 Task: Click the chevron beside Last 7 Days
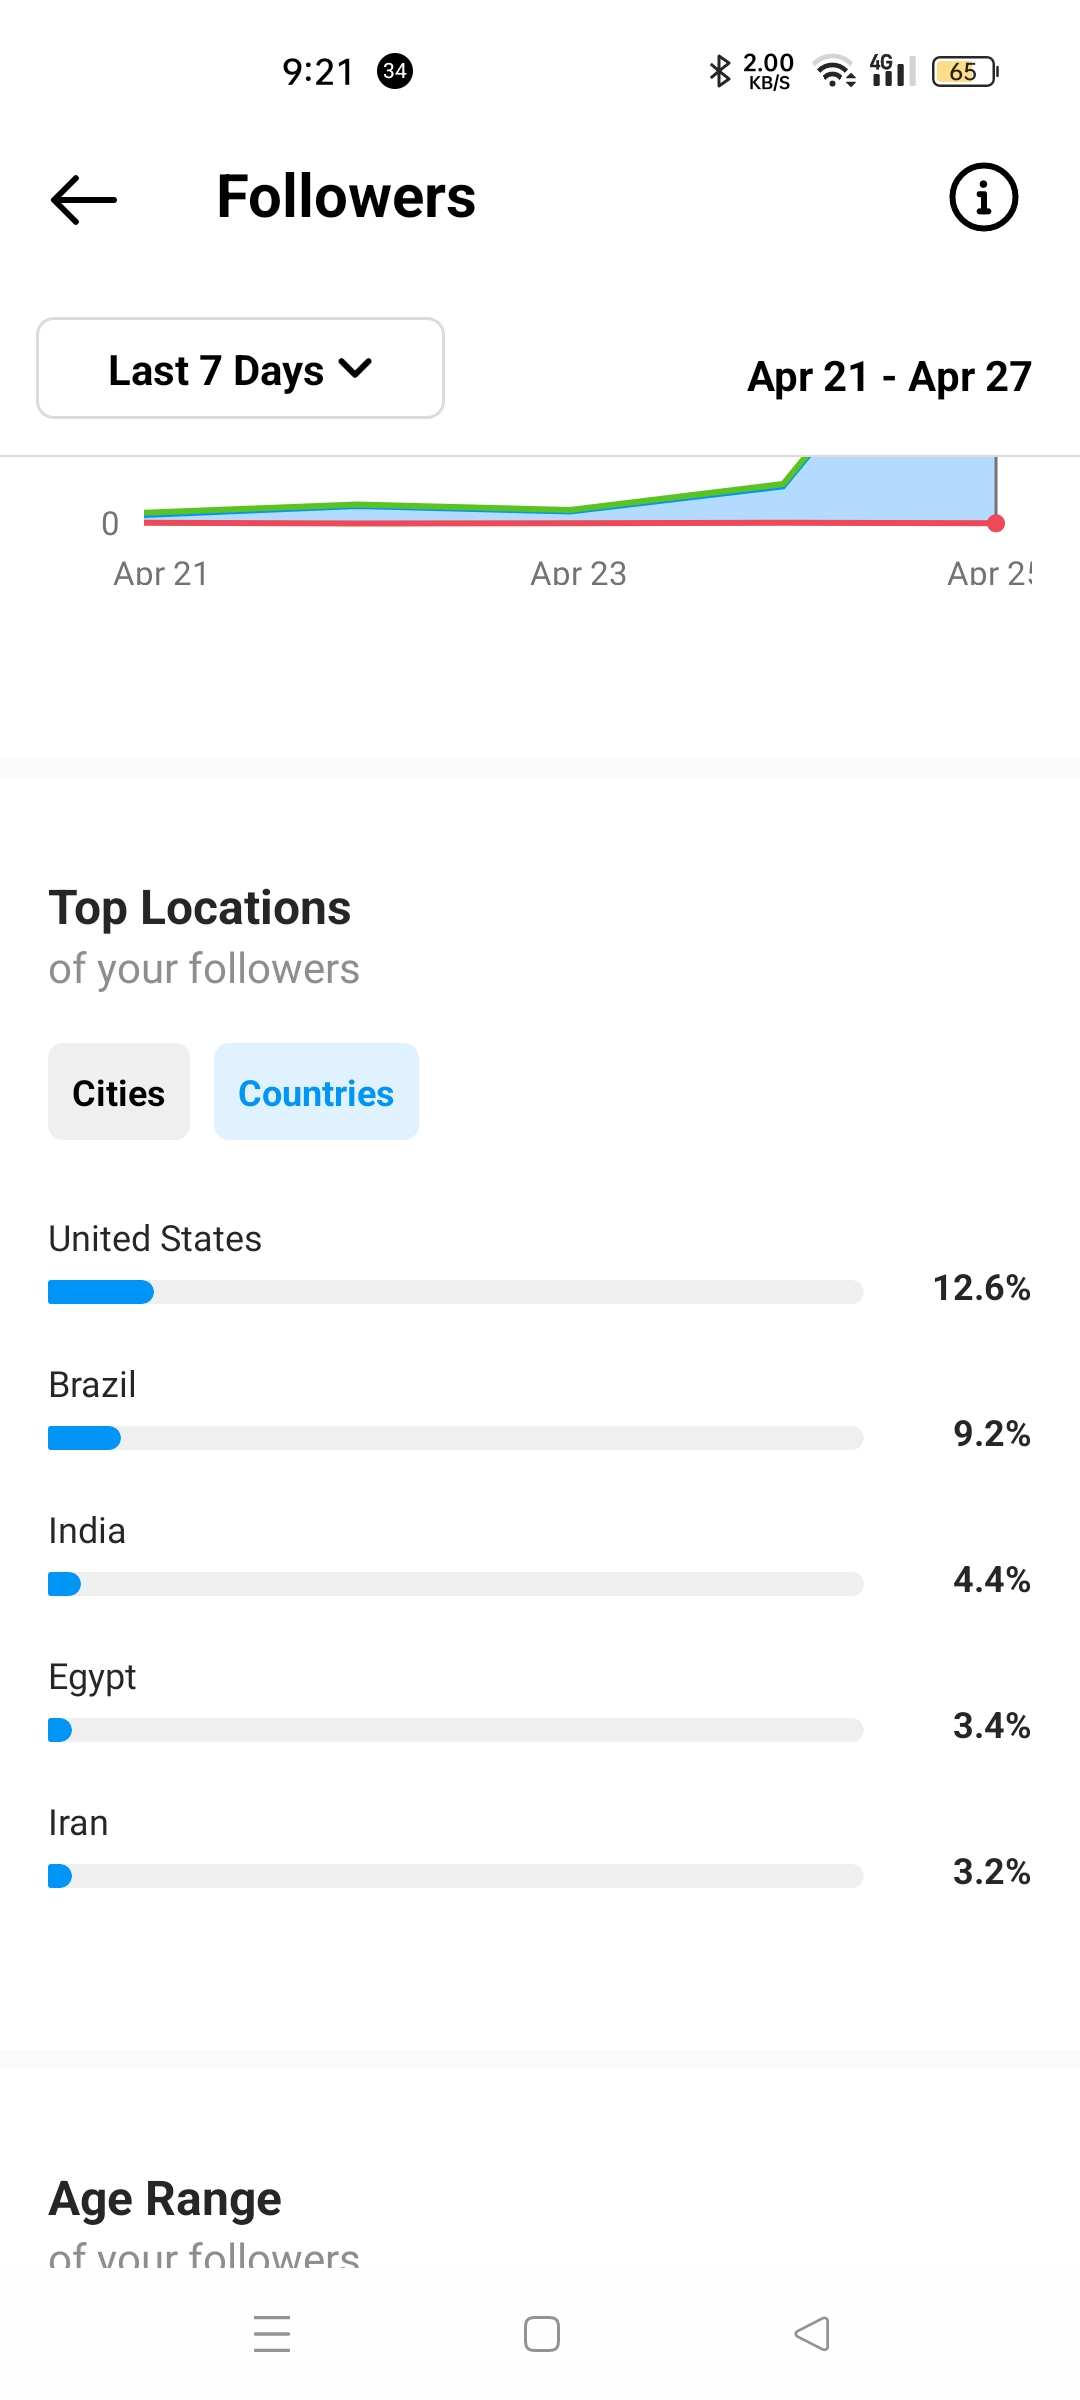point(356,369)
